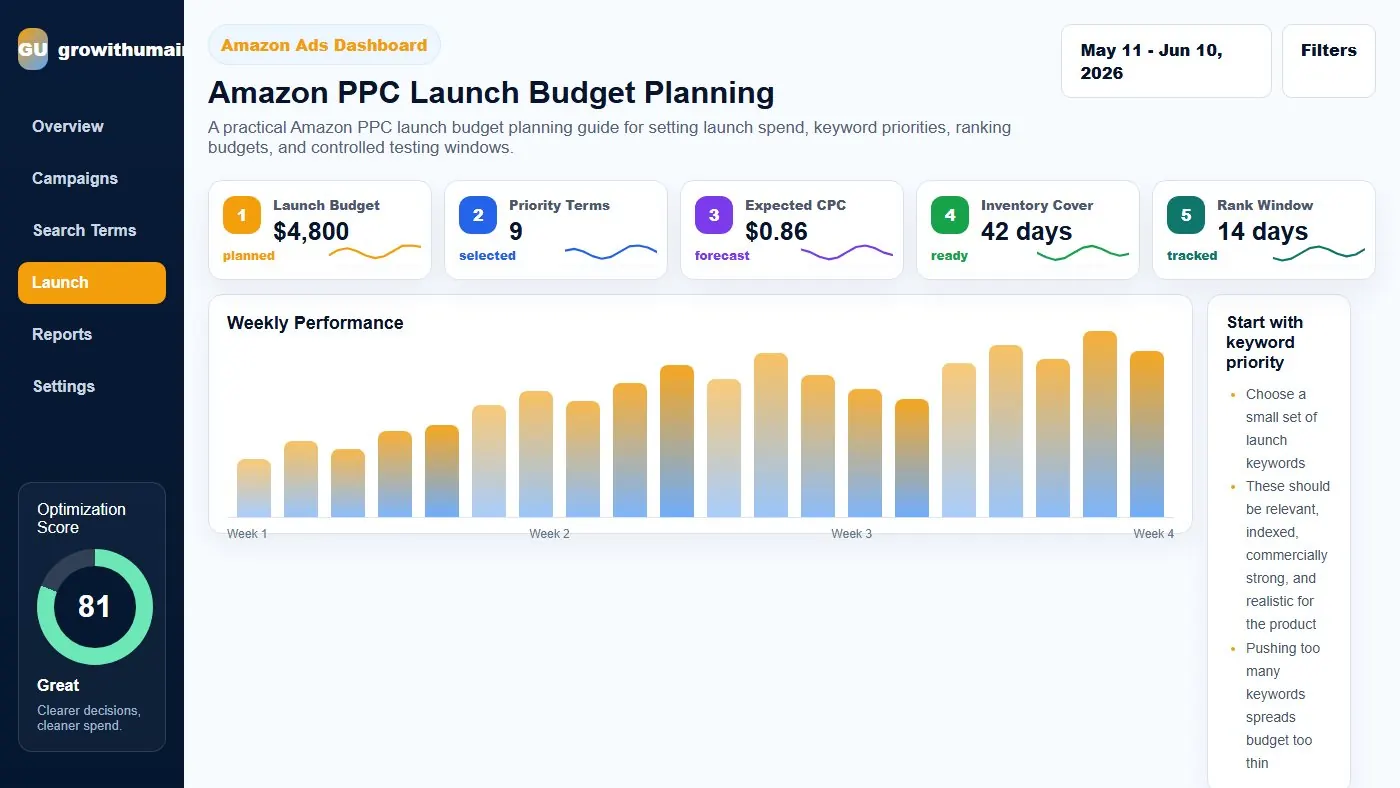
Task: Click the Great rating label
Action: (58, 685)
